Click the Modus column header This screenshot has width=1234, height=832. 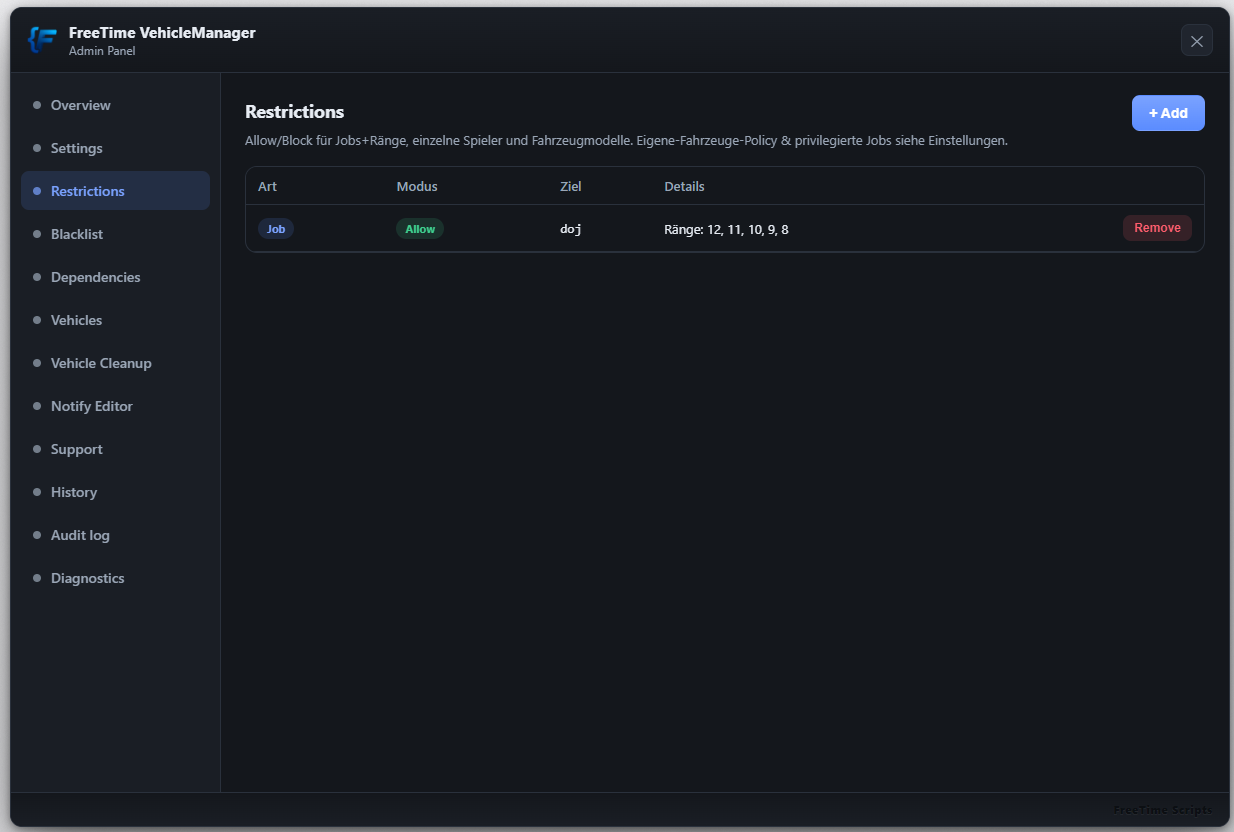[x=417, y=187]
